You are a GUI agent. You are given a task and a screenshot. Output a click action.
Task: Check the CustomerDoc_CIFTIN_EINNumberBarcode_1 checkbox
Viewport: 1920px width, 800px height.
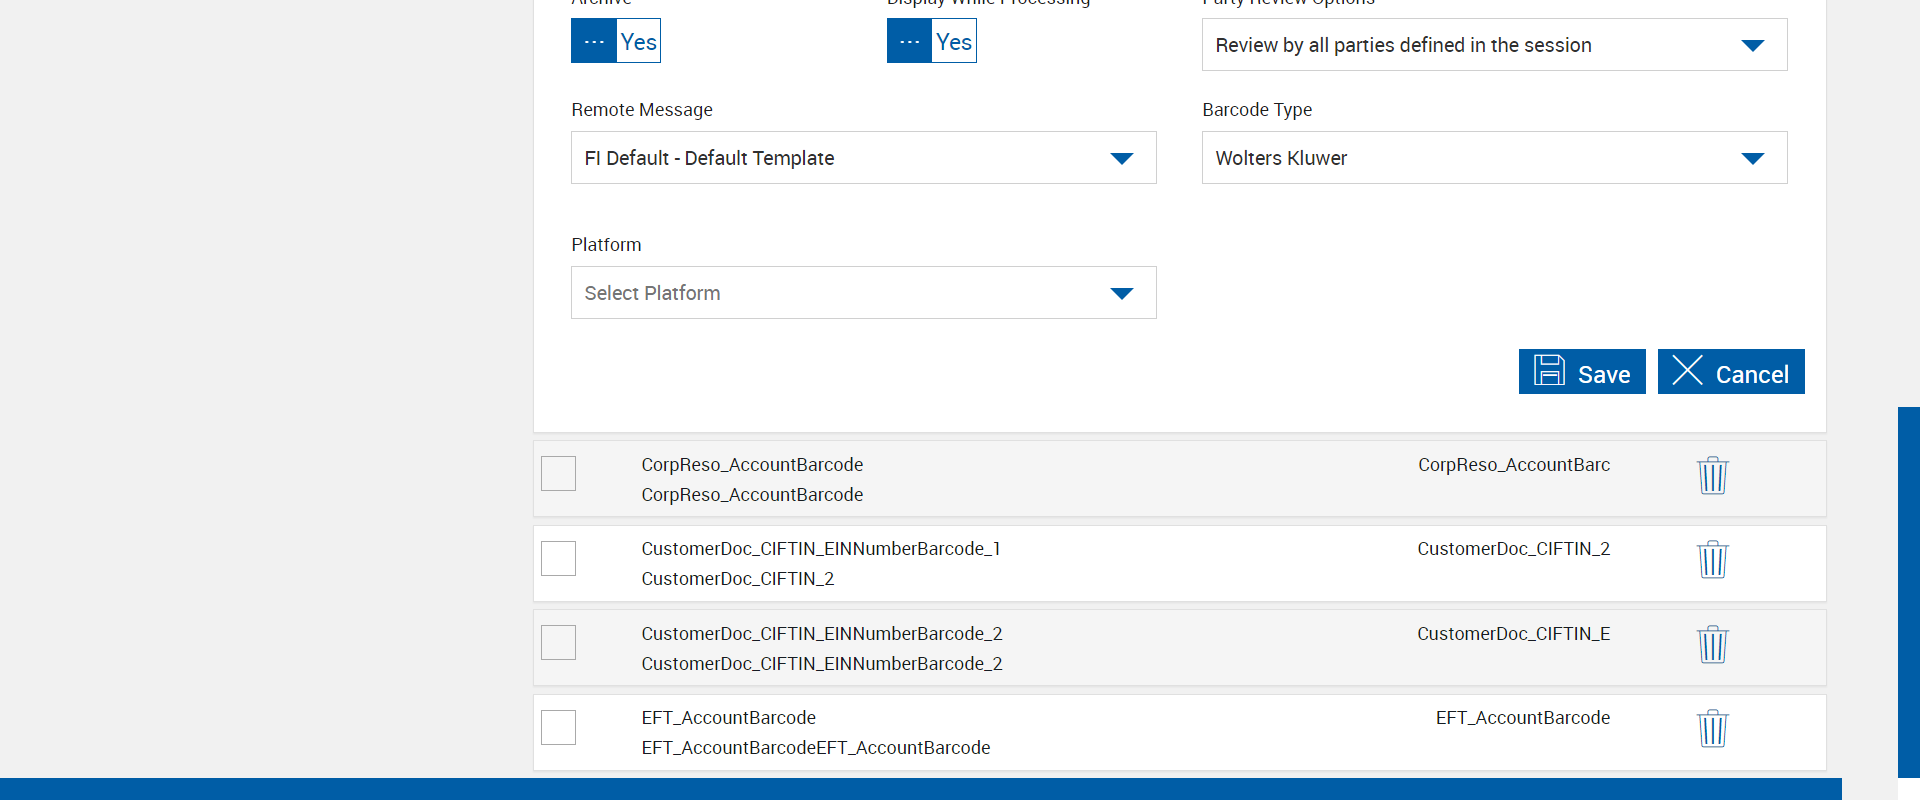point(558,558)
